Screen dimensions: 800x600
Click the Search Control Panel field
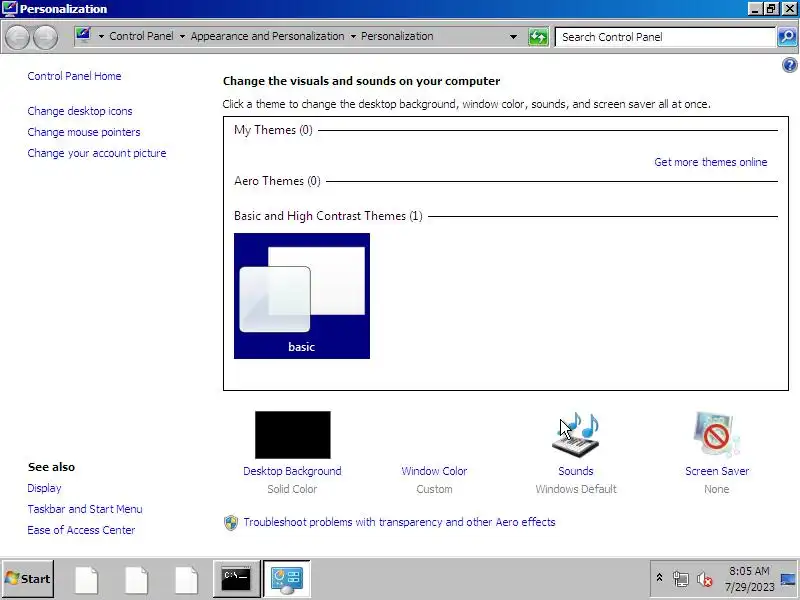coord(665,37)
